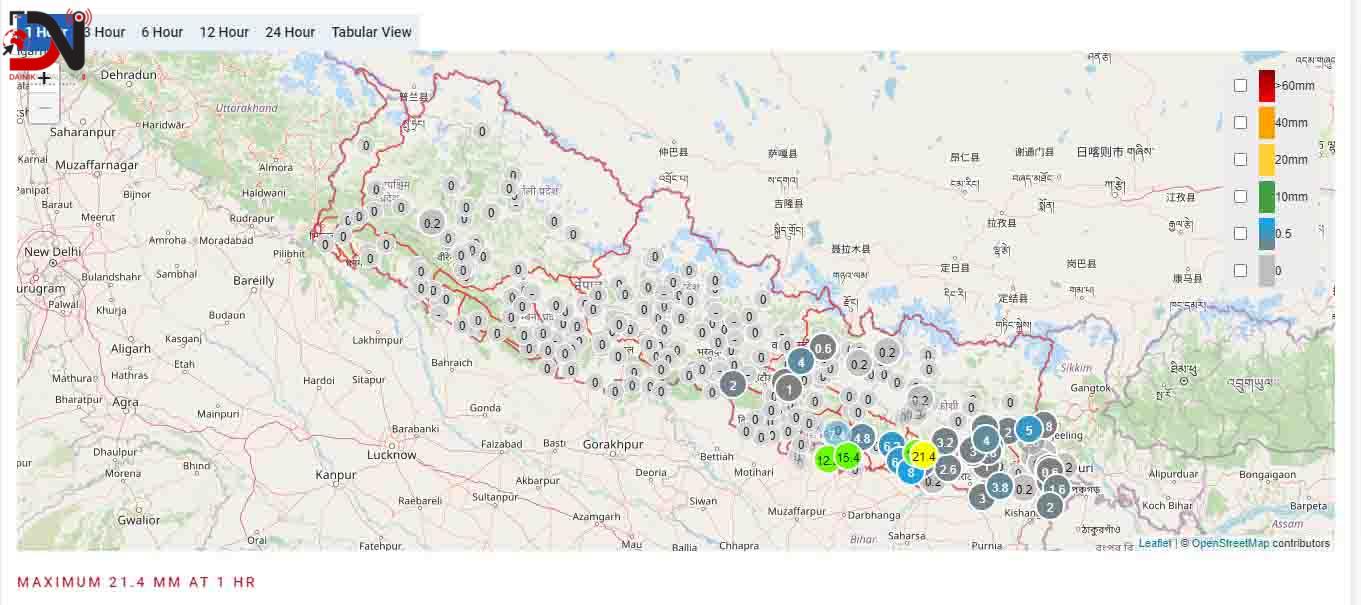Image resolution: width=1361 pixels, height=605 pixels.
Task: Select the blue 3.8 marker near Kishanganj
Action: coord(998,487)
